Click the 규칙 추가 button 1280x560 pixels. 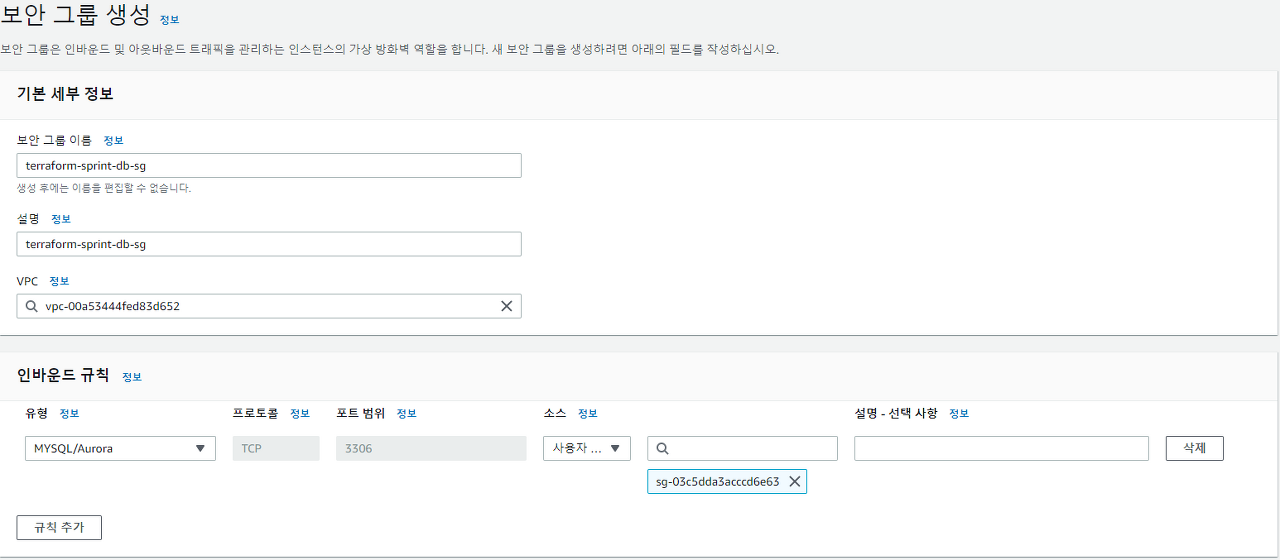coord(59,527)
